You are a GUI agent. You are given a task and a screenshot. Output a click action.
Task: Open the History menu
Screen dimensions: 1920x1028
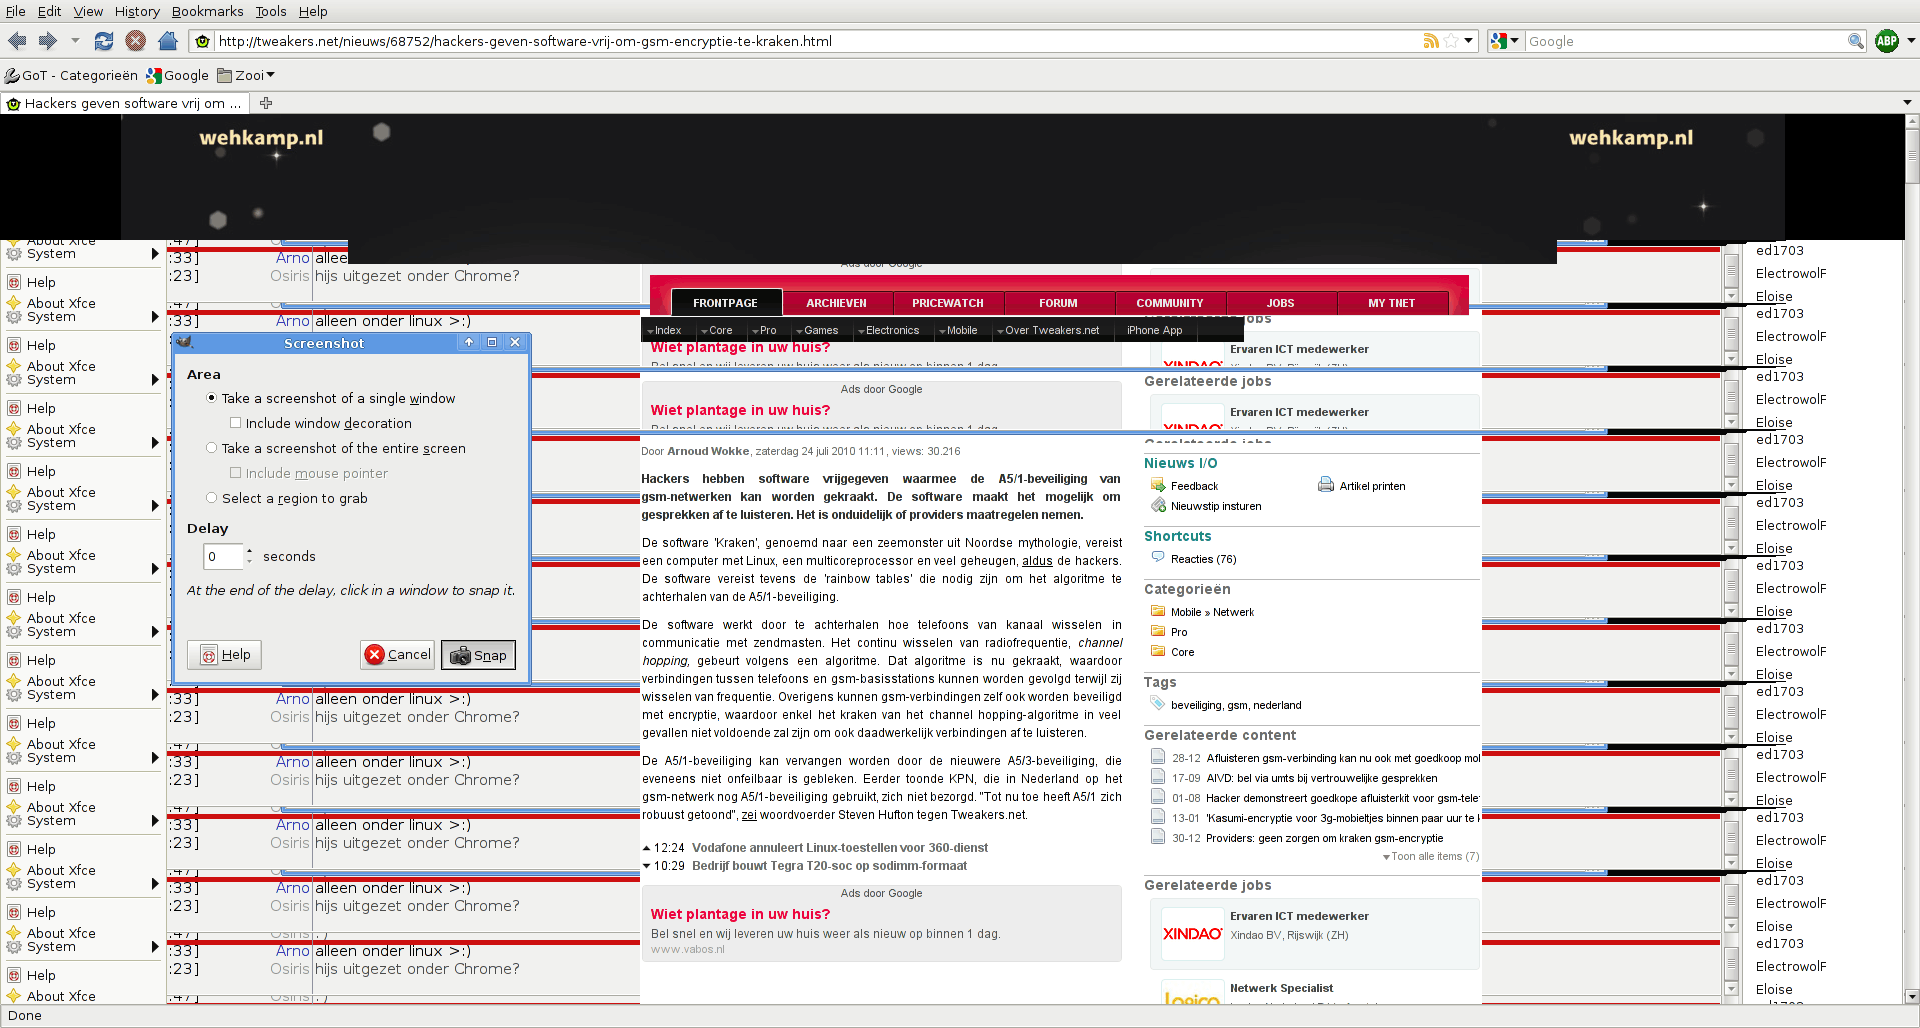coord(137,11)
